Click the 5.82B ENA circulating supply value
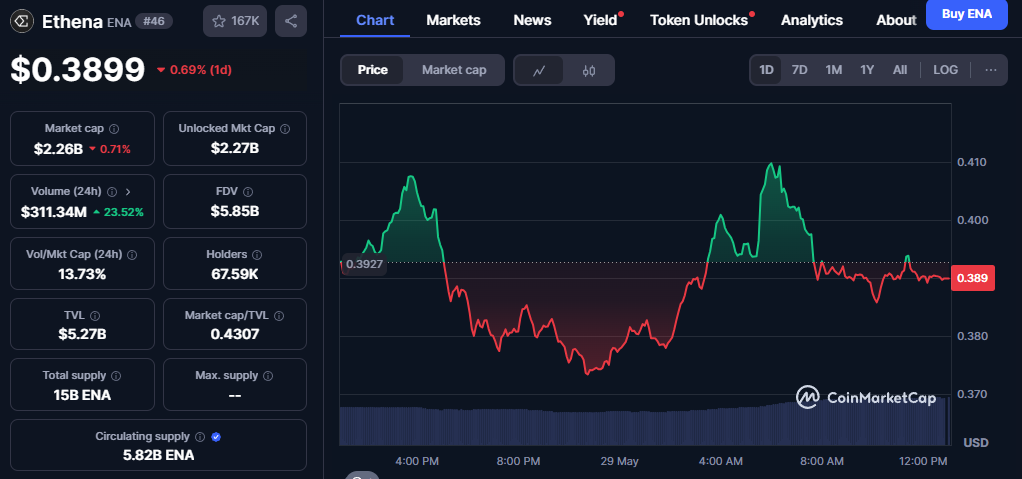Screen dimensions: 1022x479 point(158,455)
